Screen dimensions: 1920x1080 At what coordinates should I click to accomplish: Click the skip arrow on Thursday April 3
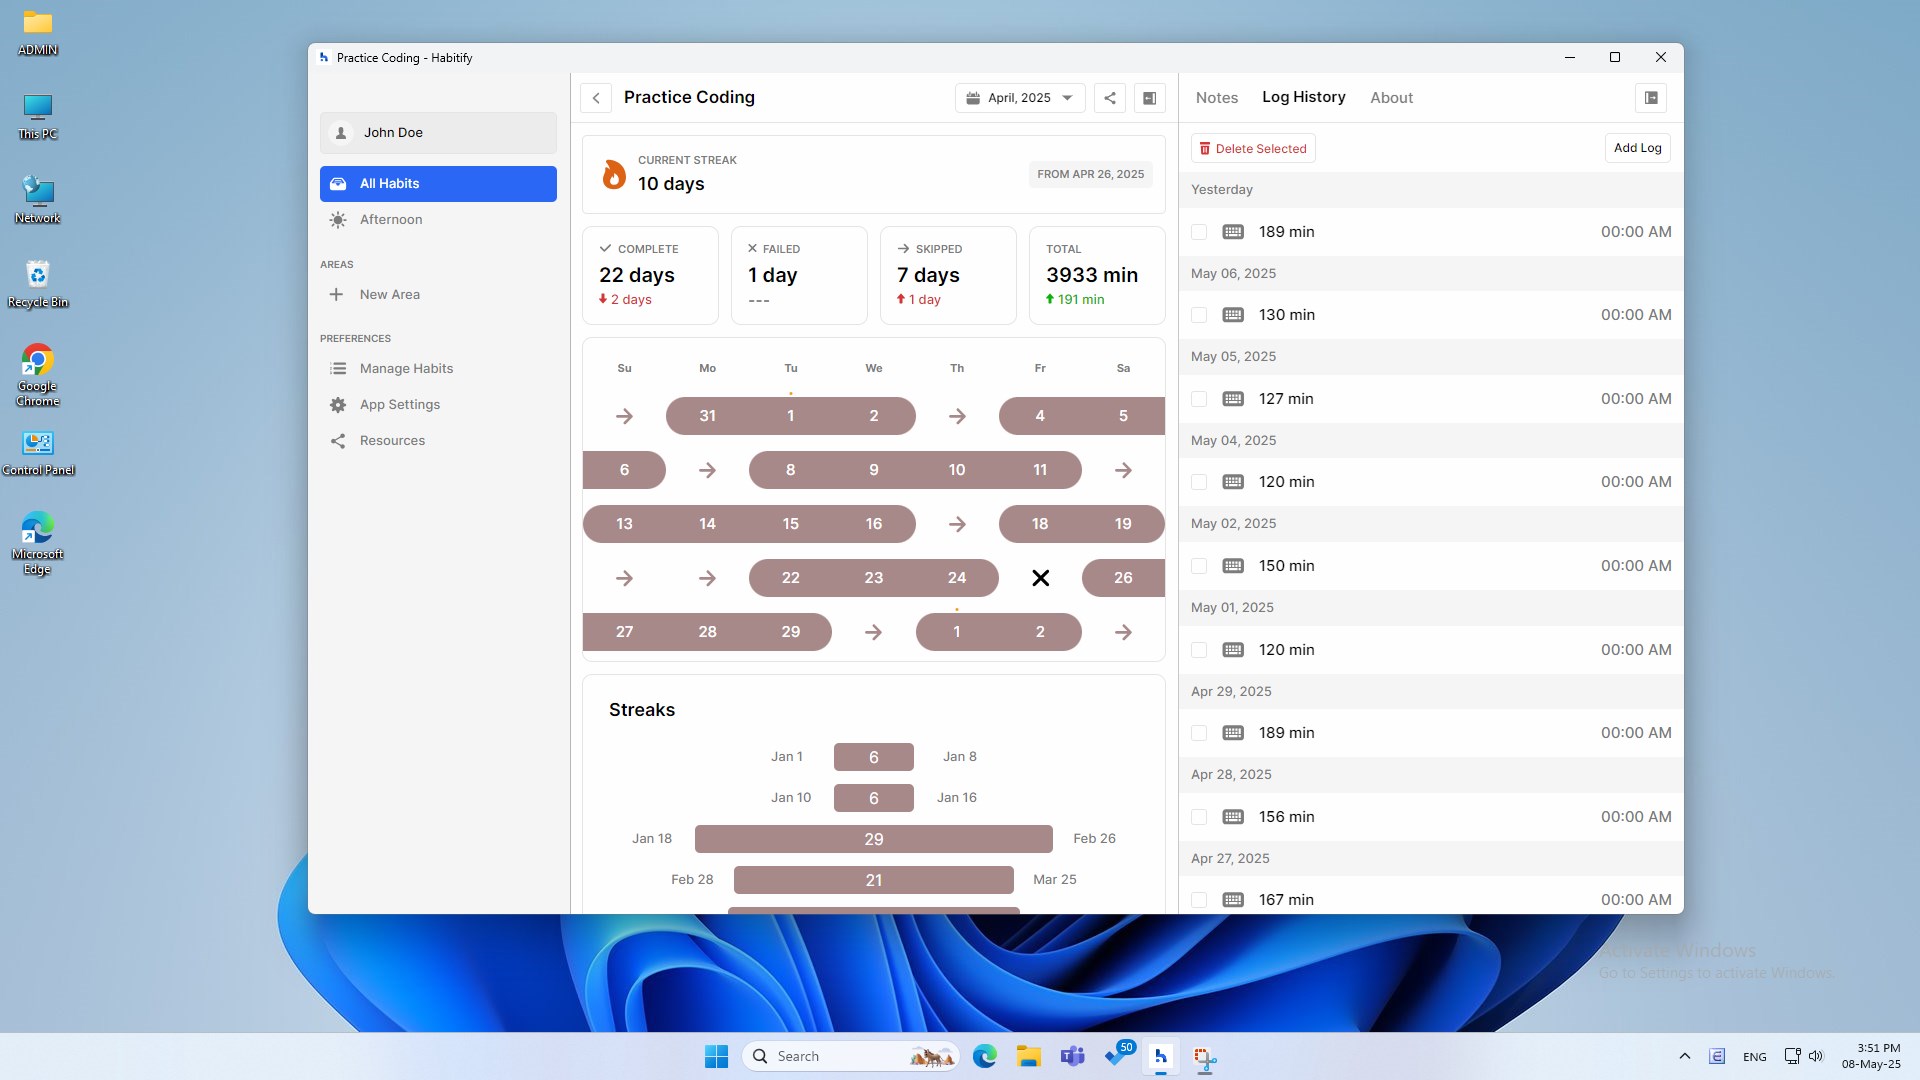click(957, 416)
